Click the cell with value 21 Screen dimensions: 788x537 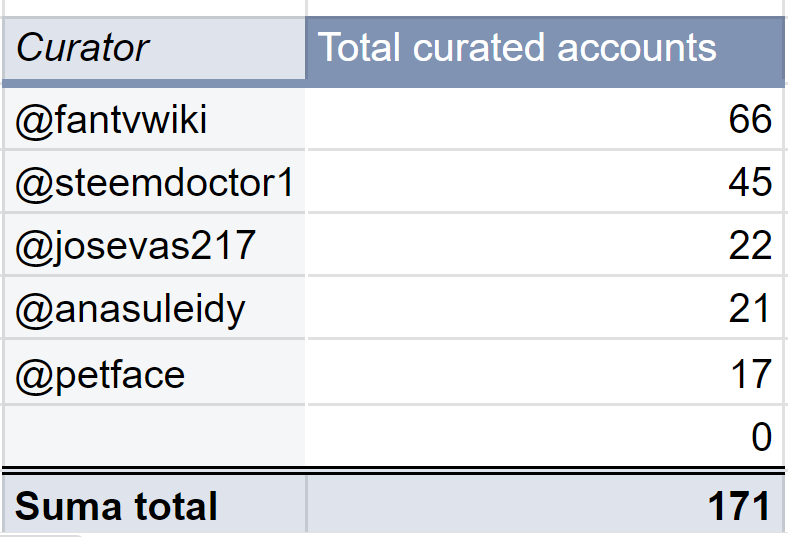click(x=545, y=309)
